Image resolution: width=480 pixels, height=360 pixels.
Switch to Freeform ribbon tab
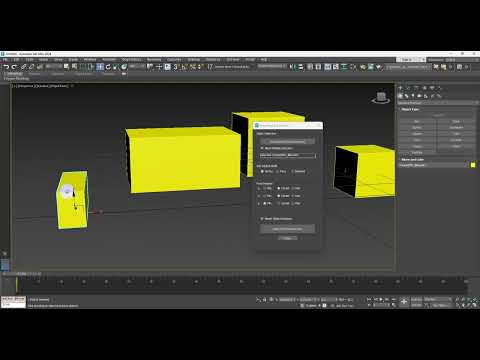pyautogui.click(x=34, y=74)
